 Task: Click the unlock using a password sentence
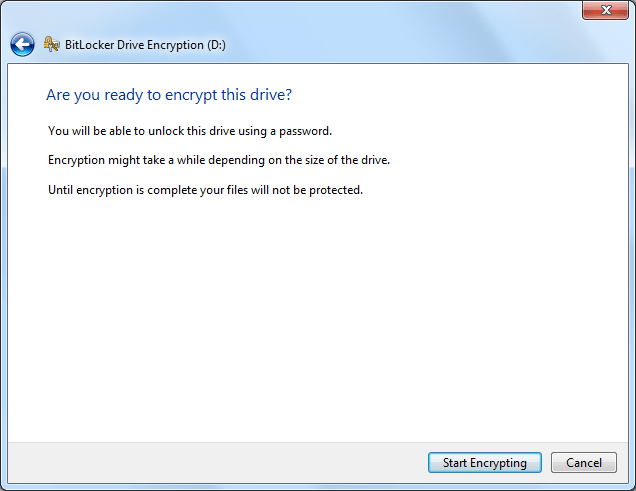tap(190, 131)
